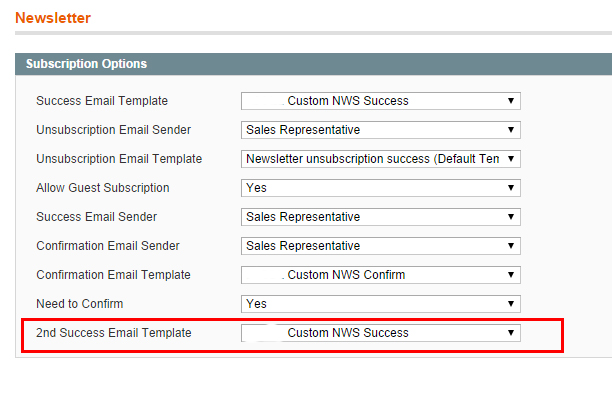Click the Newsletter page heading
Image resolution: width=612 pixels, height=418 pixels.
pos(53,18)
